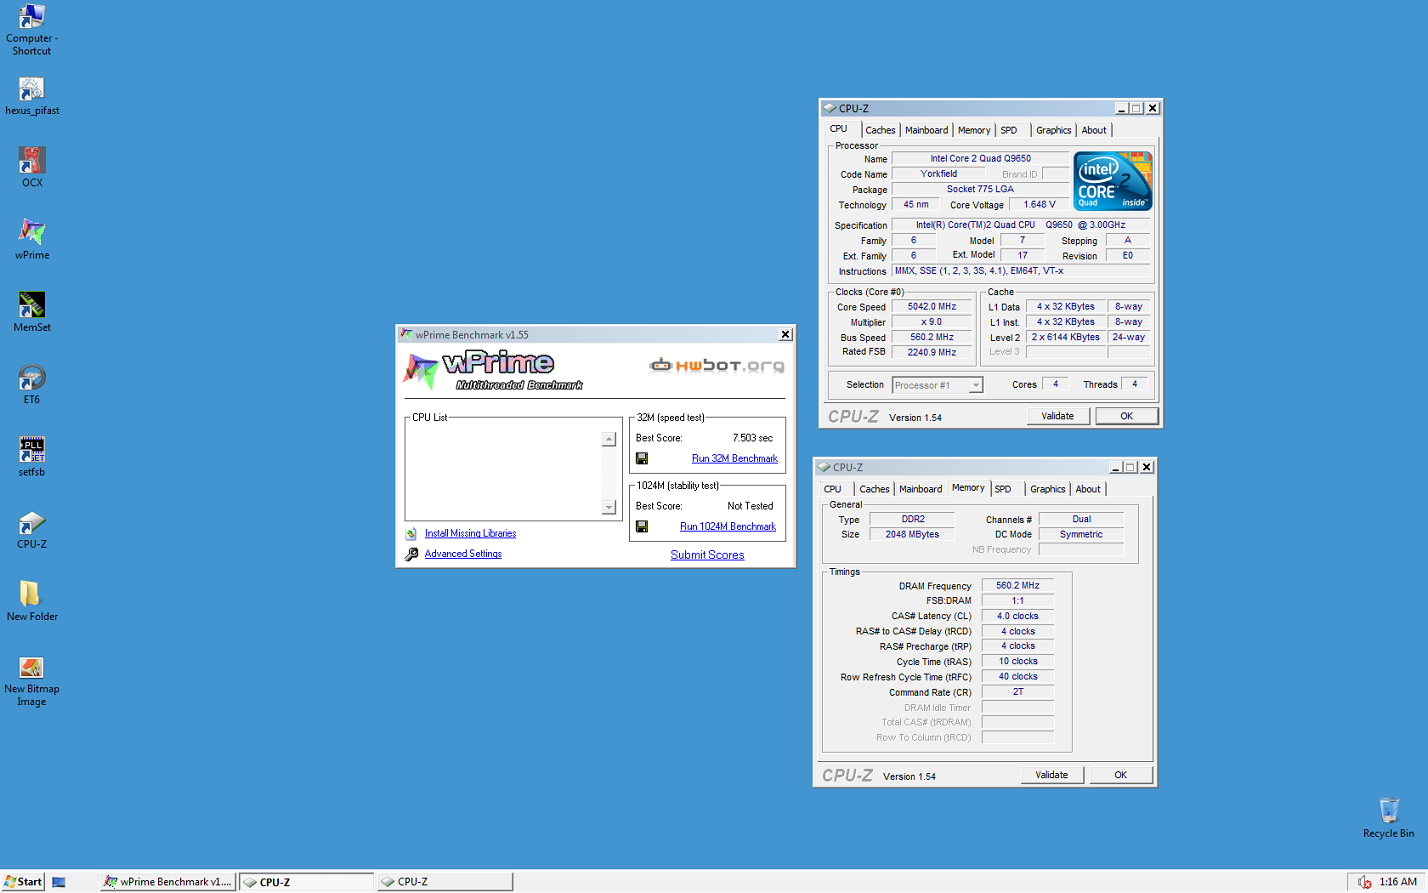Switch to Mainboard tab in lower CPU-Z window

coord(920,489)
